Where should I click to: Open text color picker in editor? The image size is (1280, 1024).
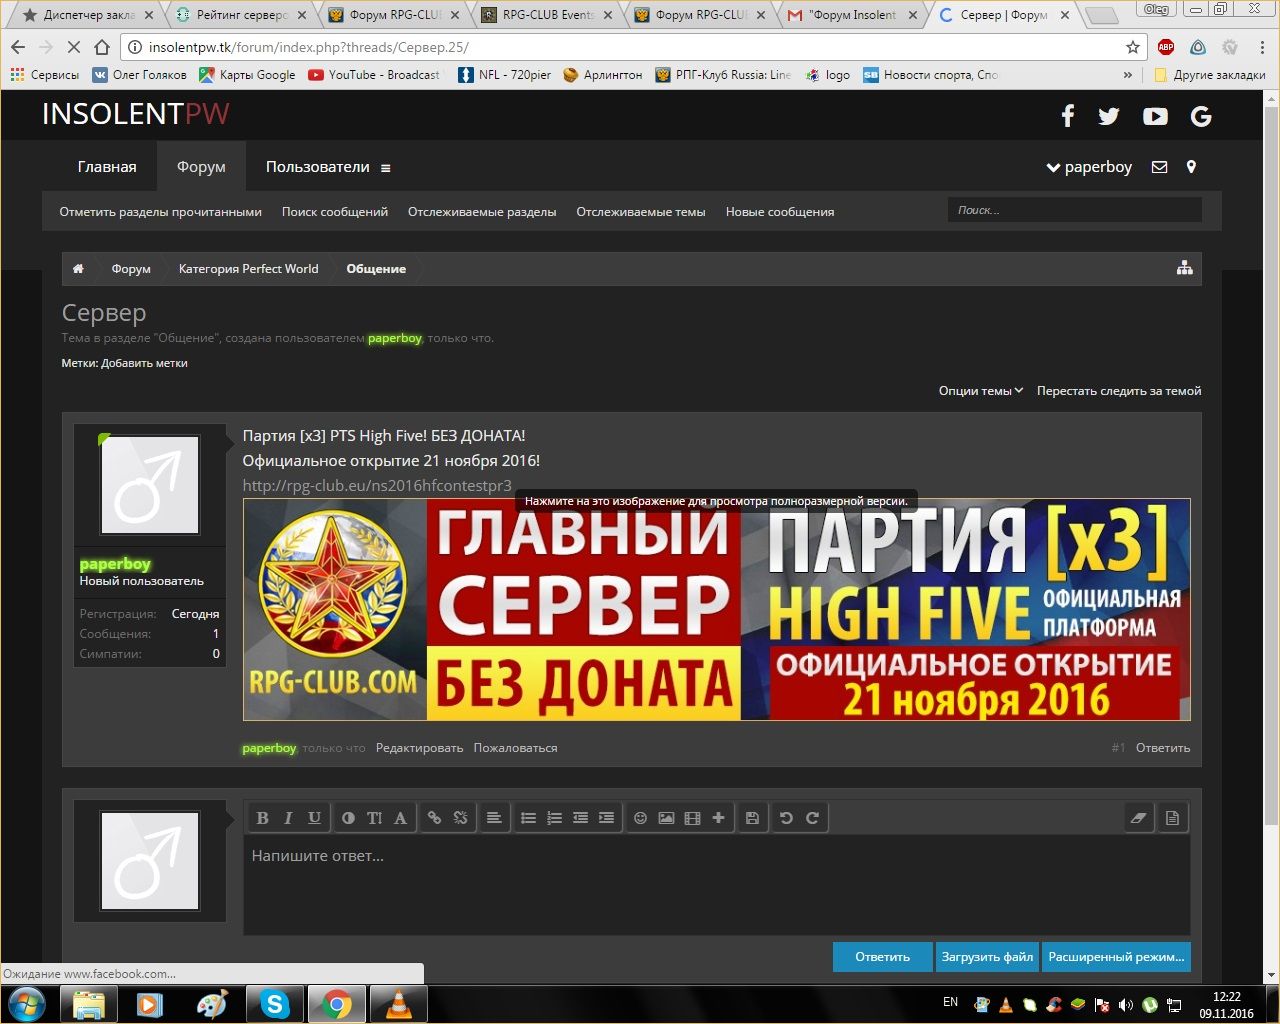348,818
